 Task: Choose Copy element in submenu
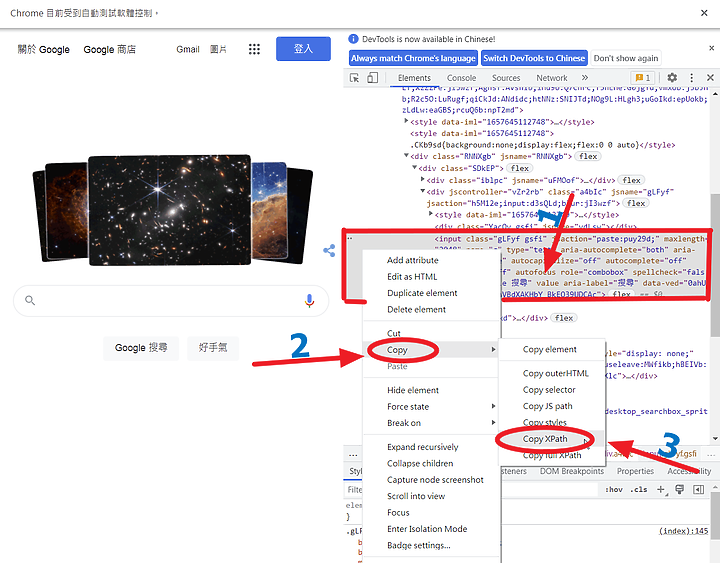point(552,349)
